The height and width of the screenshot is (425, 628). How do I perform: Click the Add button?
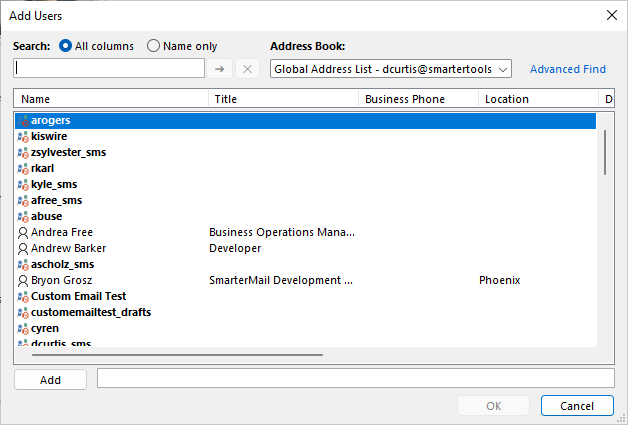pyautogui.click(x=50, y=380)
